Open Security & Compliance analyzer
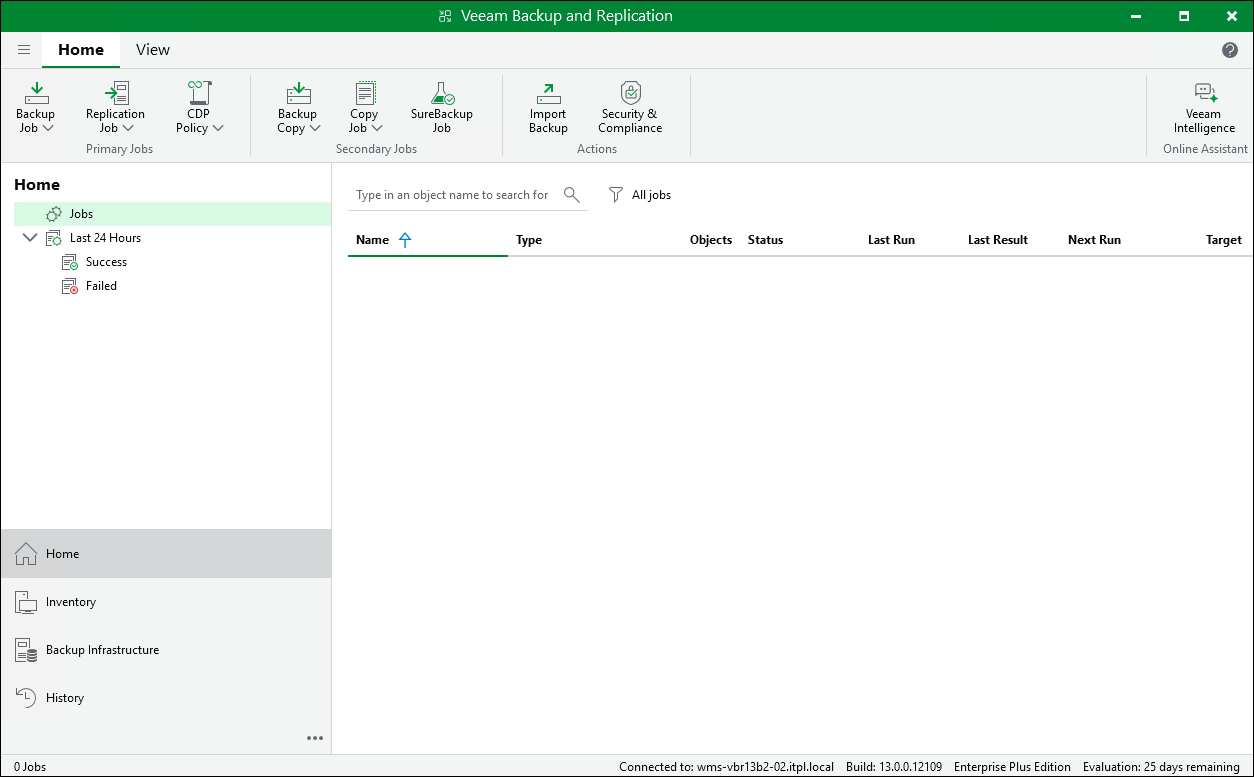This screenshot has width=1254, height=777. click(x=630, y=107)
